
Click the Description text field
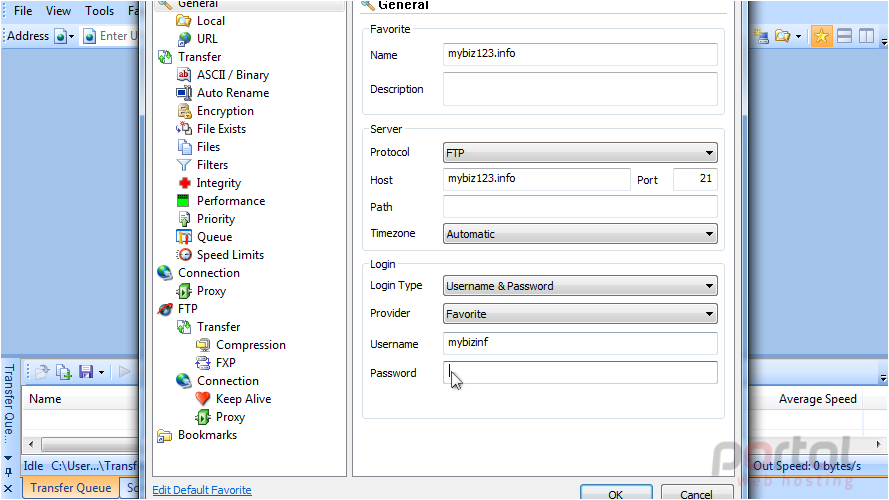pyautogui.click(x=580, y=89)
